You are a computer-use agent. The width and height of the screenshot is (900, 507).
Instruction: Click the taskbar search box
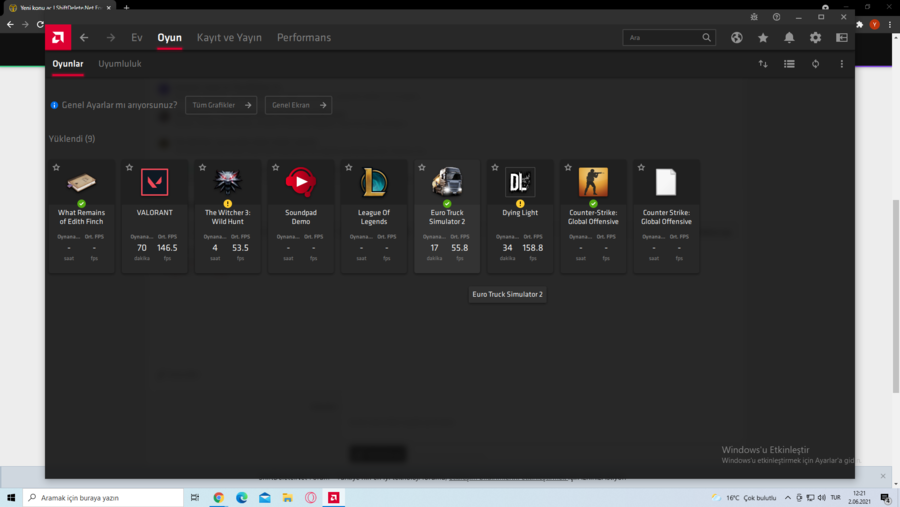103,497
